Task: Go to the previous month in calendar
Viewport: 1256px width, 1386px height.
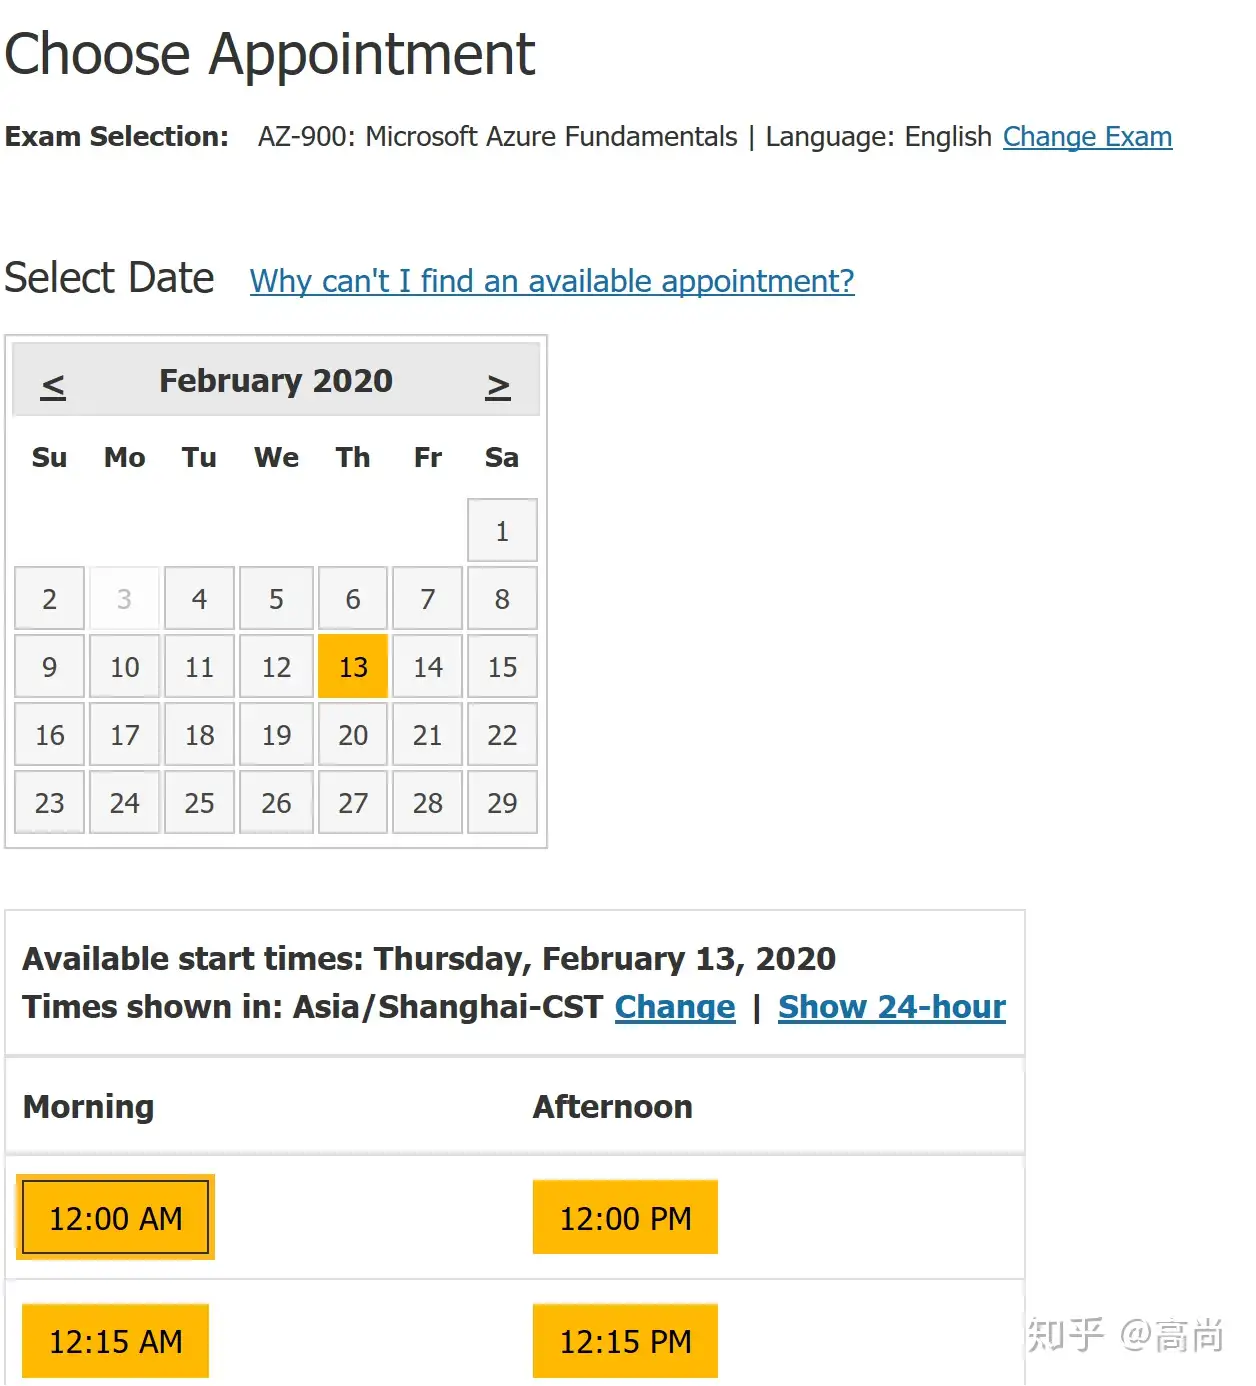Action: [53, 385]
